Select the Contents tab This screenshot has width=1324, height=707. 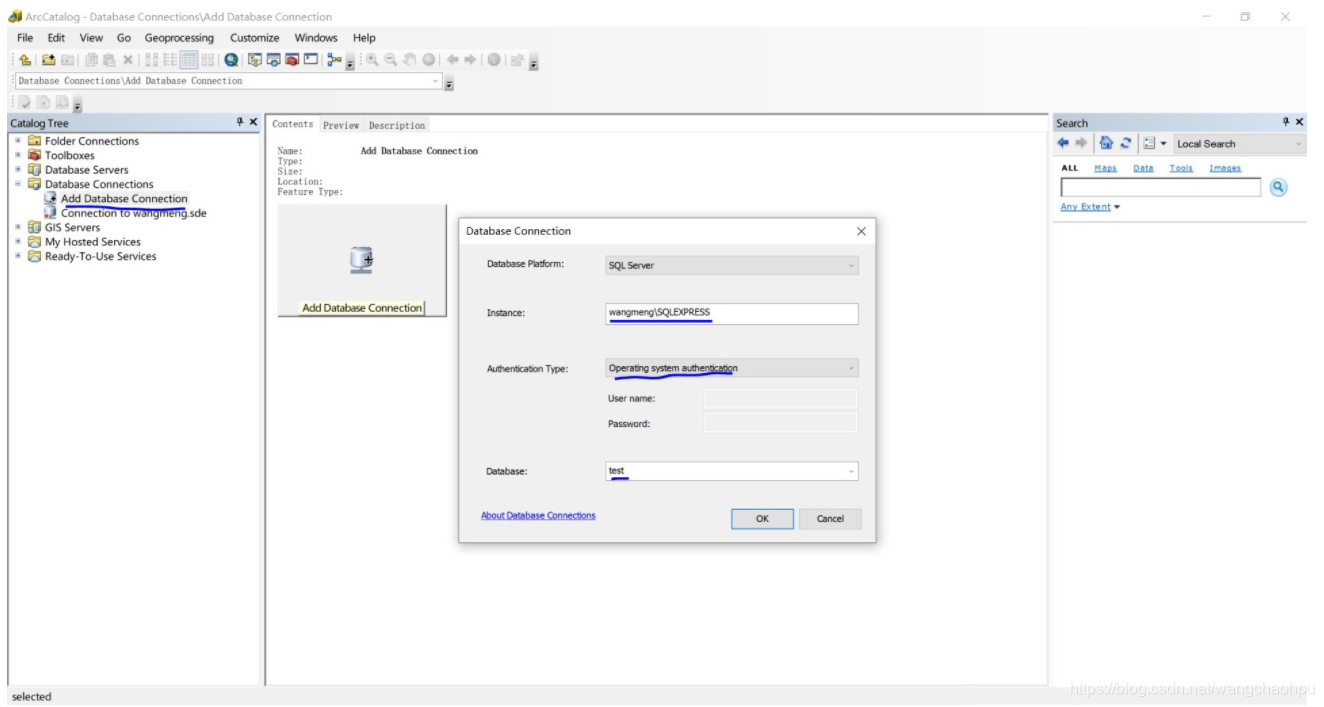click(x=293, y=124)
